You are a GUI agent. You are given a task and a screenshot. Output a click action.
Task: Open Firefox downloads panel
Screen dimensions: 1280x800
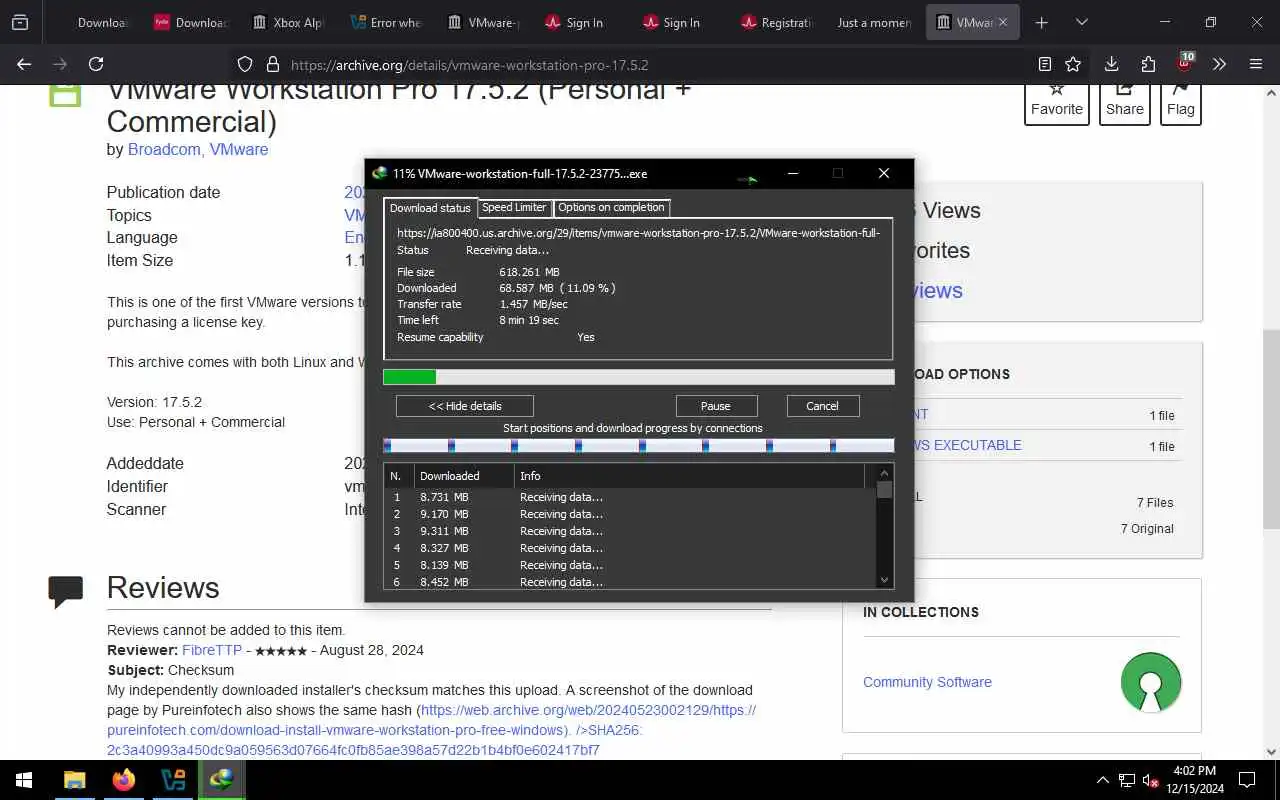(1111, 64)
